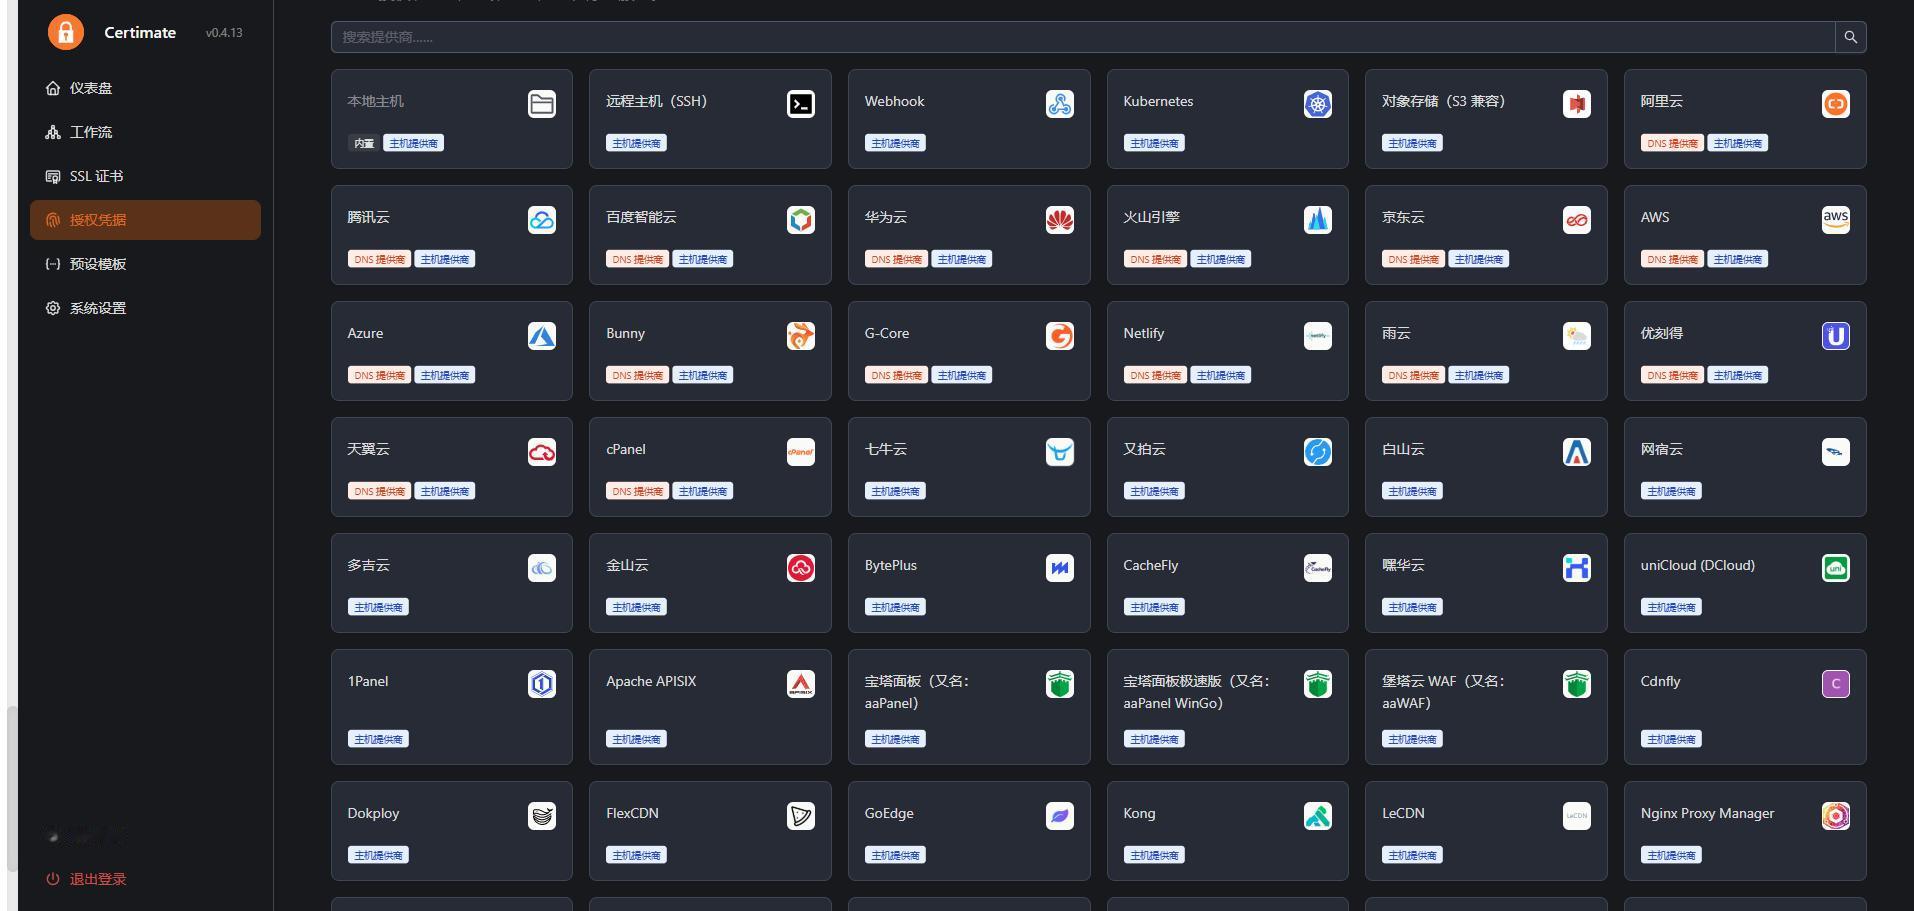The image size is (1914, 911).
Task: Go to SSL 证书 page
Action: click(x=145, y=176)
